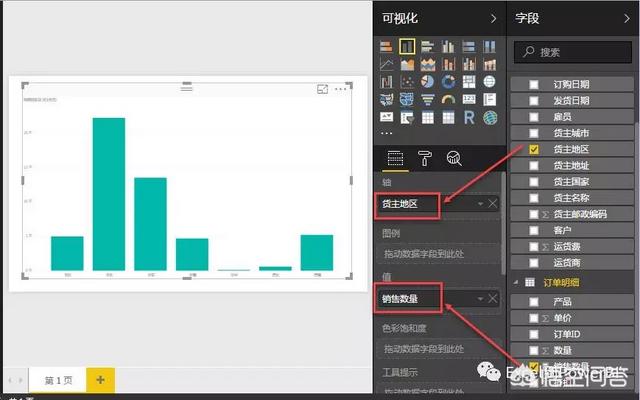This screenshot has width=640, height=400.
Task: Focus the 搜索 field search box
Action: (x=572, y=52)
